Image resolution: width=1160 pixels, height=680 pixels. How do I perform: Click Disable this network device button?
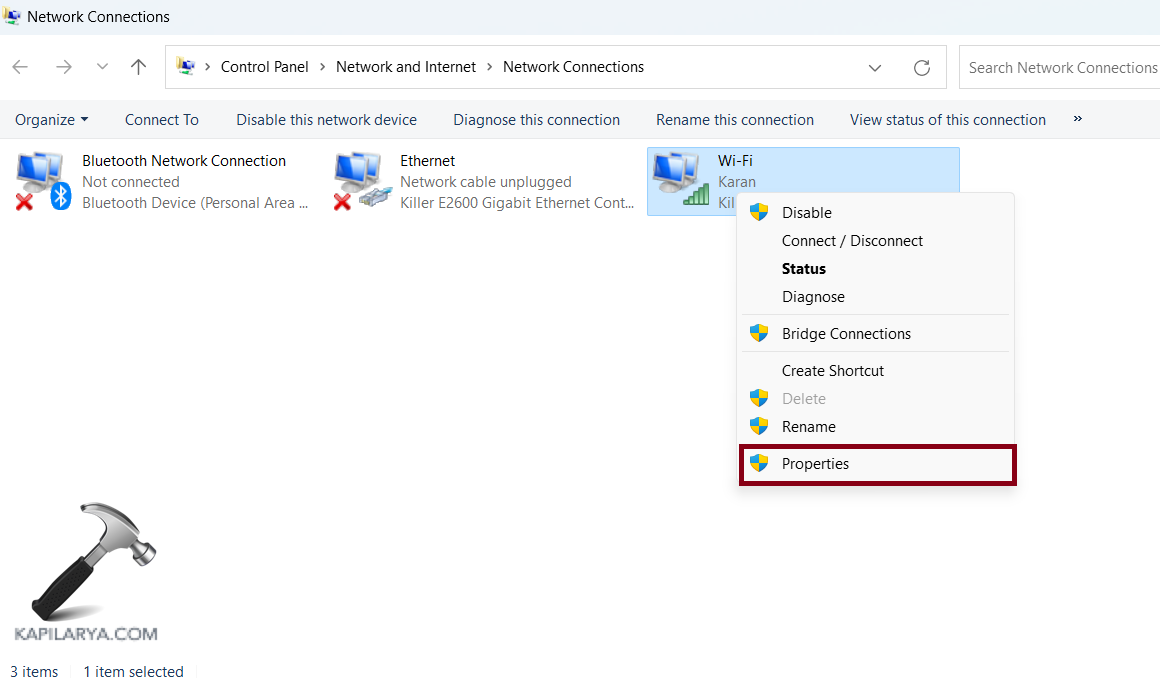pyautogui.click(x=326, y=120)
